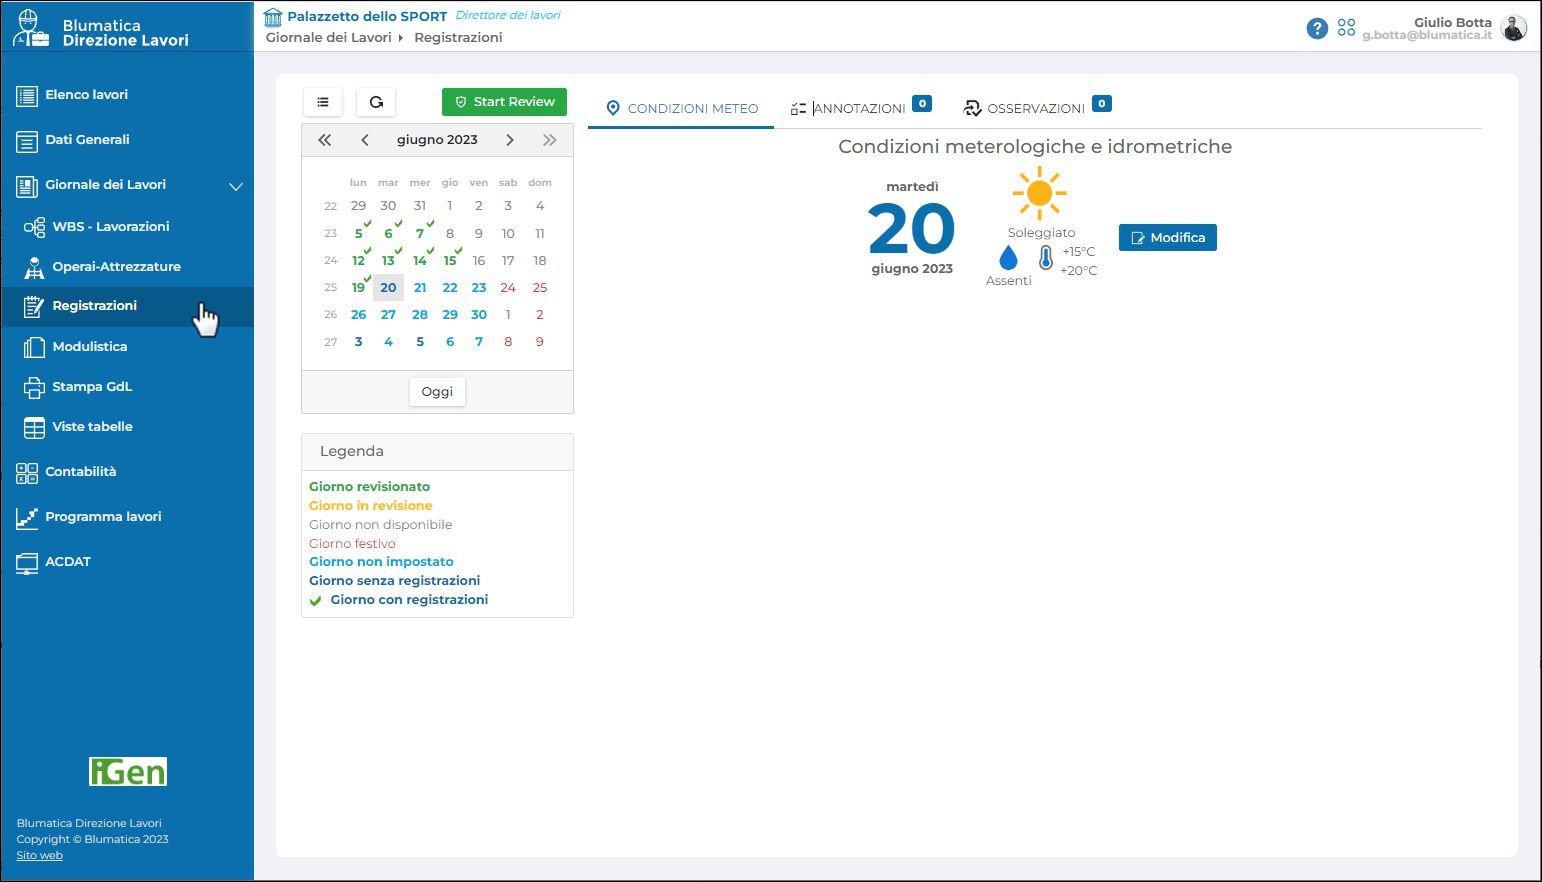Switch to the Annotazioni tab
This screenshot has height=882, width=1542.
tap(858, 108)
